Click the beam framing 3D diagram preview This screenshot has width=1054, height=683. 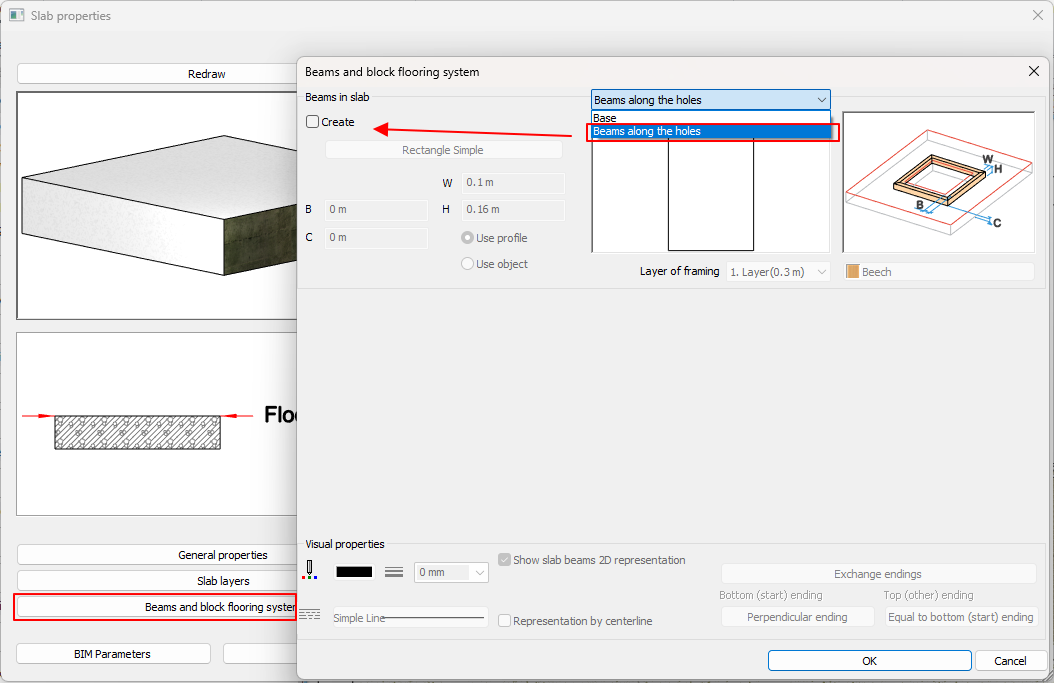click(x=937, y=182)
